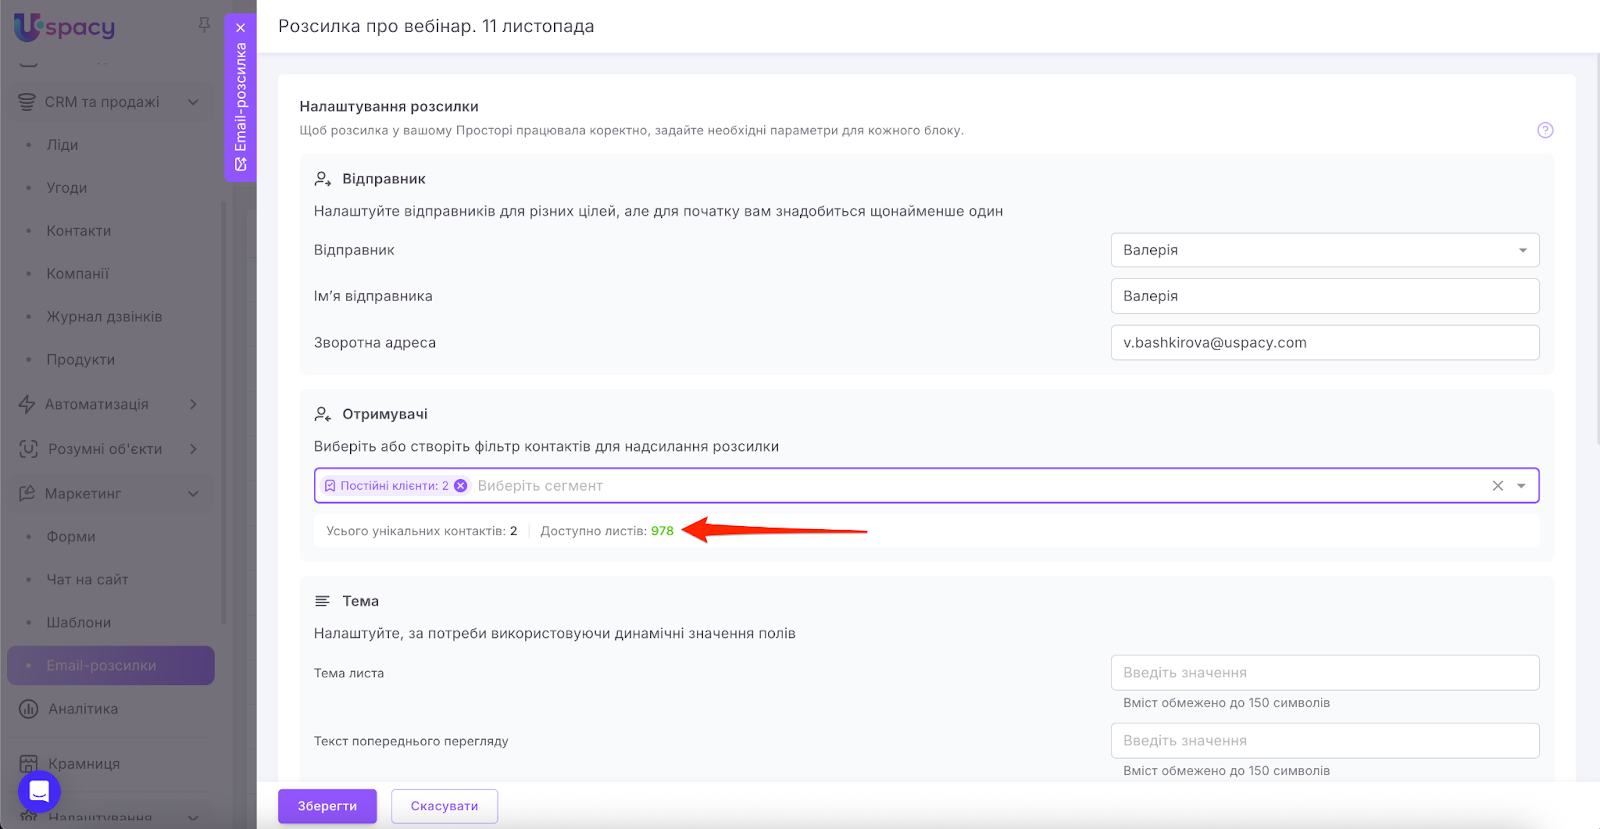Image resolution: width=1600 pixels, height=829 pixels.
Task: Collapse the CRM та продажі menu
Action: (193, 102)
